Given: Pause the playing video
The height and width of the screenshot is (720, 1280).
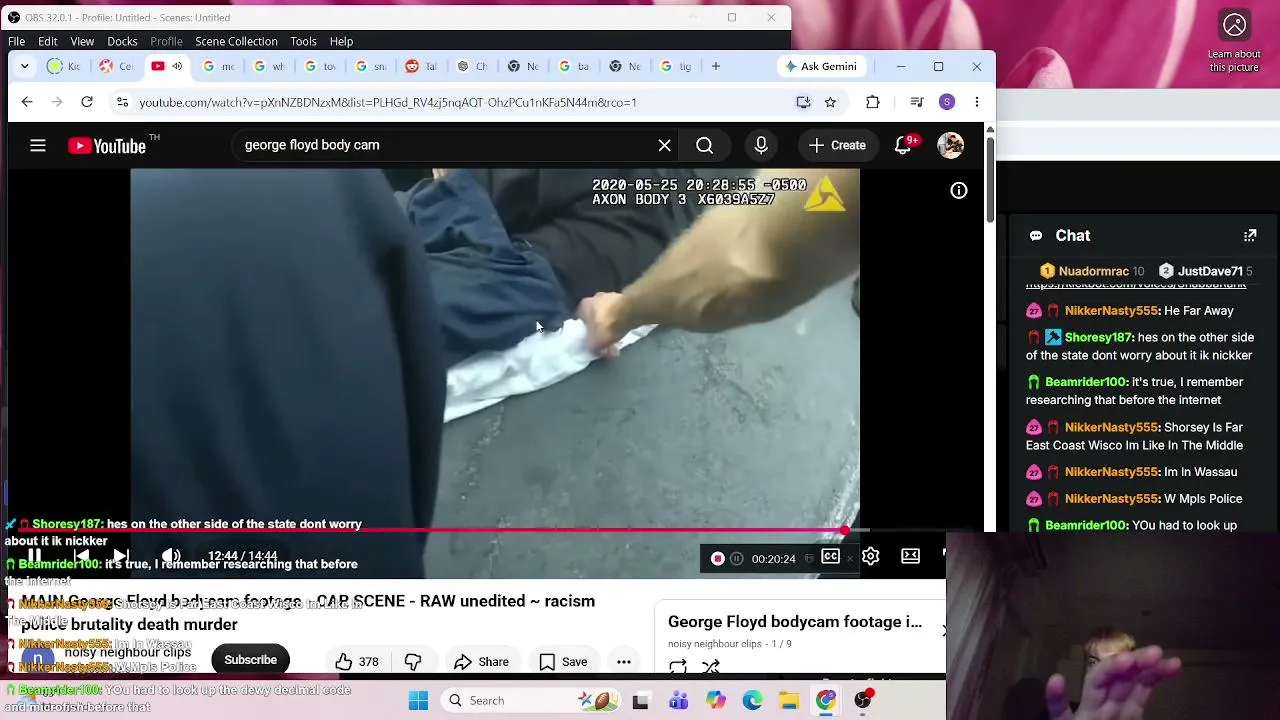Looking at the screenshot, I should (x=34, y=556).
